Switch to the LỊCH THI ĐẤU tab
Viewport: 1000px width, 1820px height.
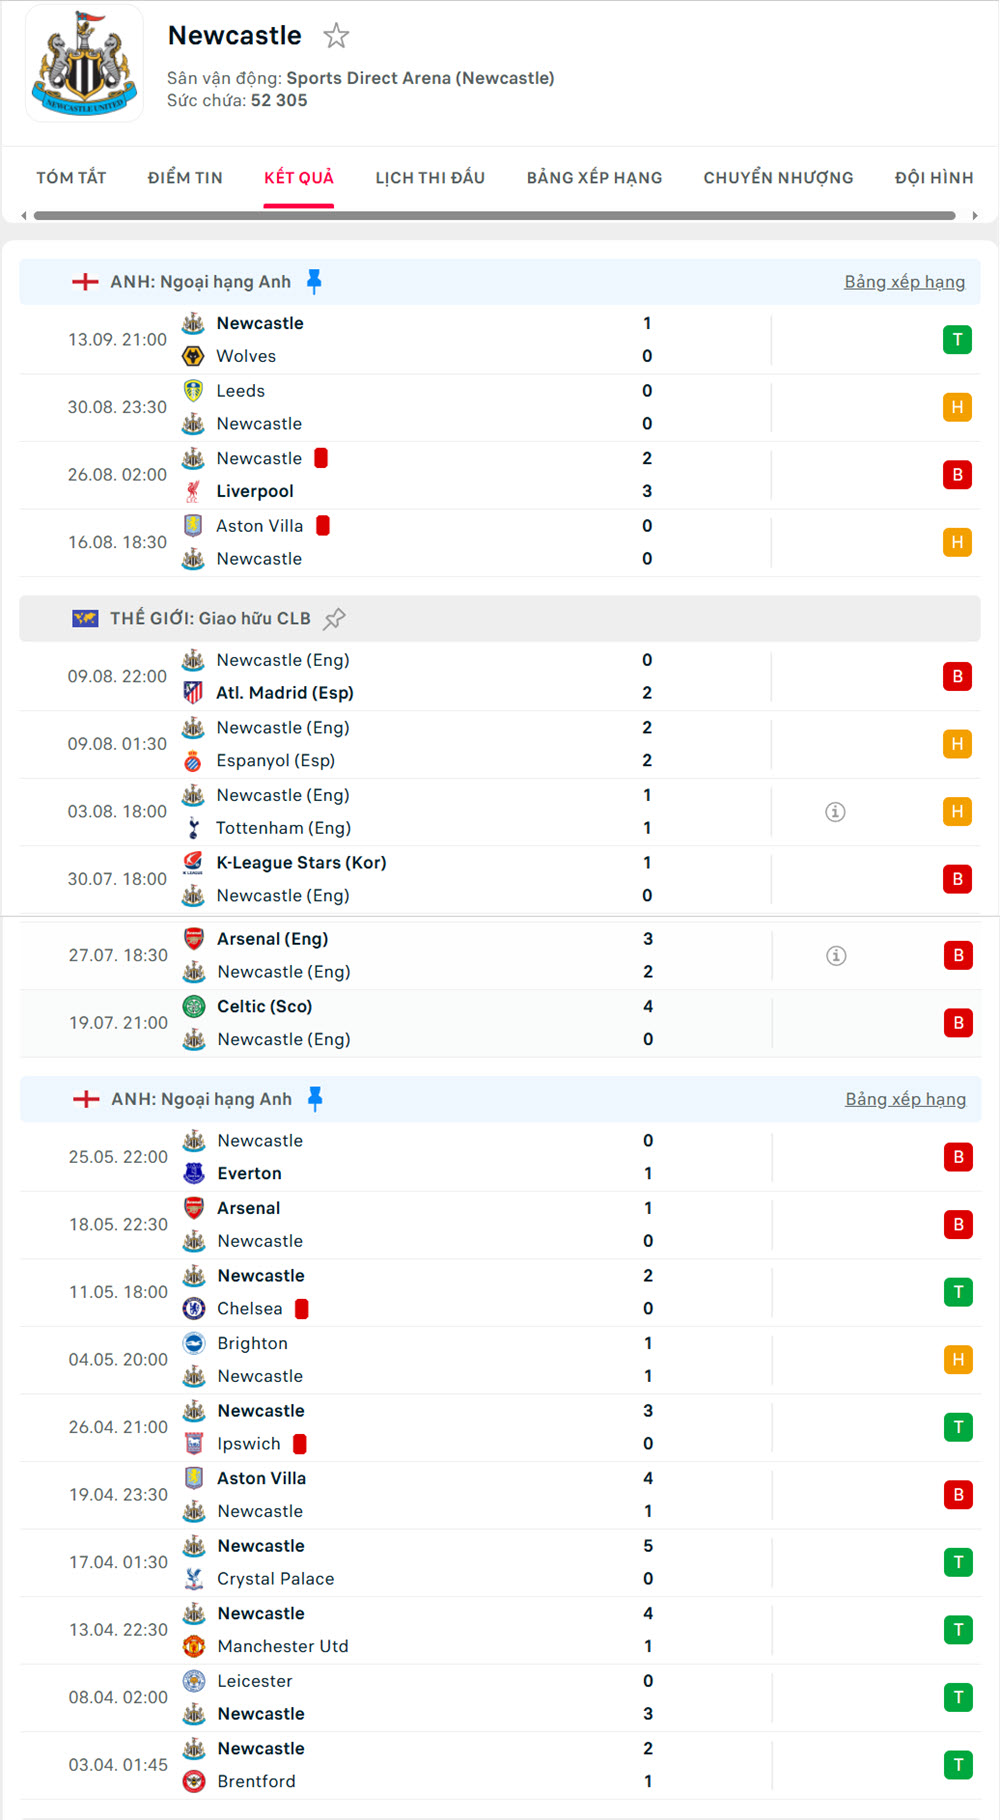pos(430,177)
